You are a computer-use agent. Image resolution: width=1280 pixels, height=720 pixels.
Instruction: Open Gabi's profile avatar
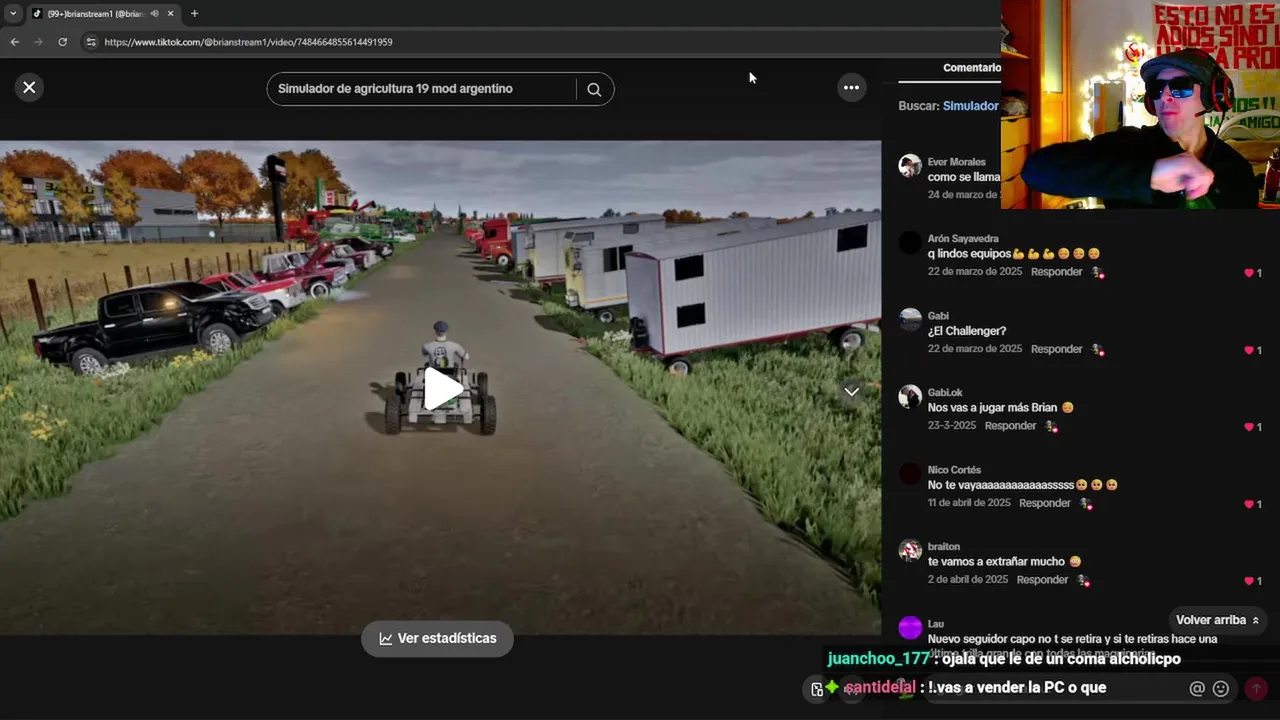[910, 320]
